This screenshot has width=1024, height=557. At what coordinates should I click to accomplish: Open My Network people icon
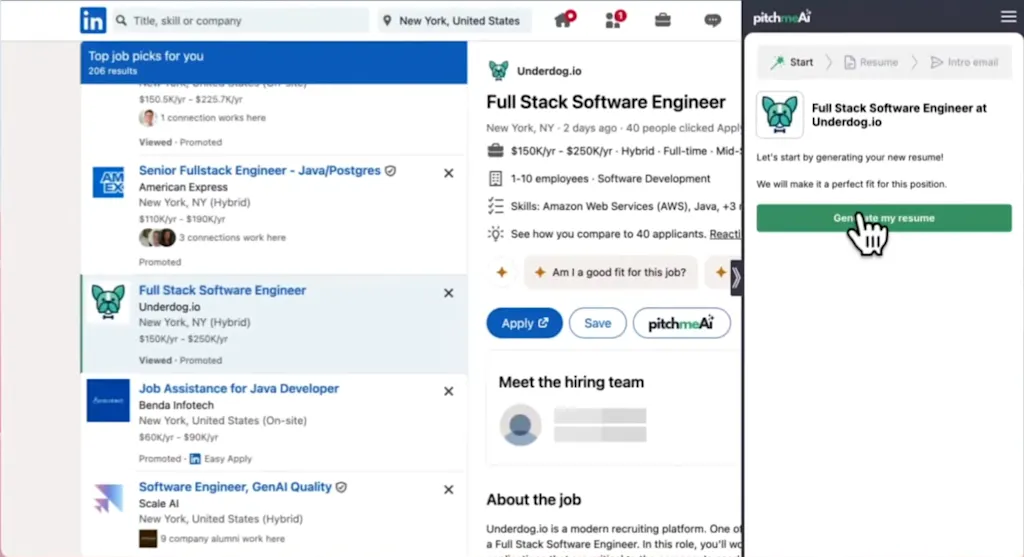614,20
